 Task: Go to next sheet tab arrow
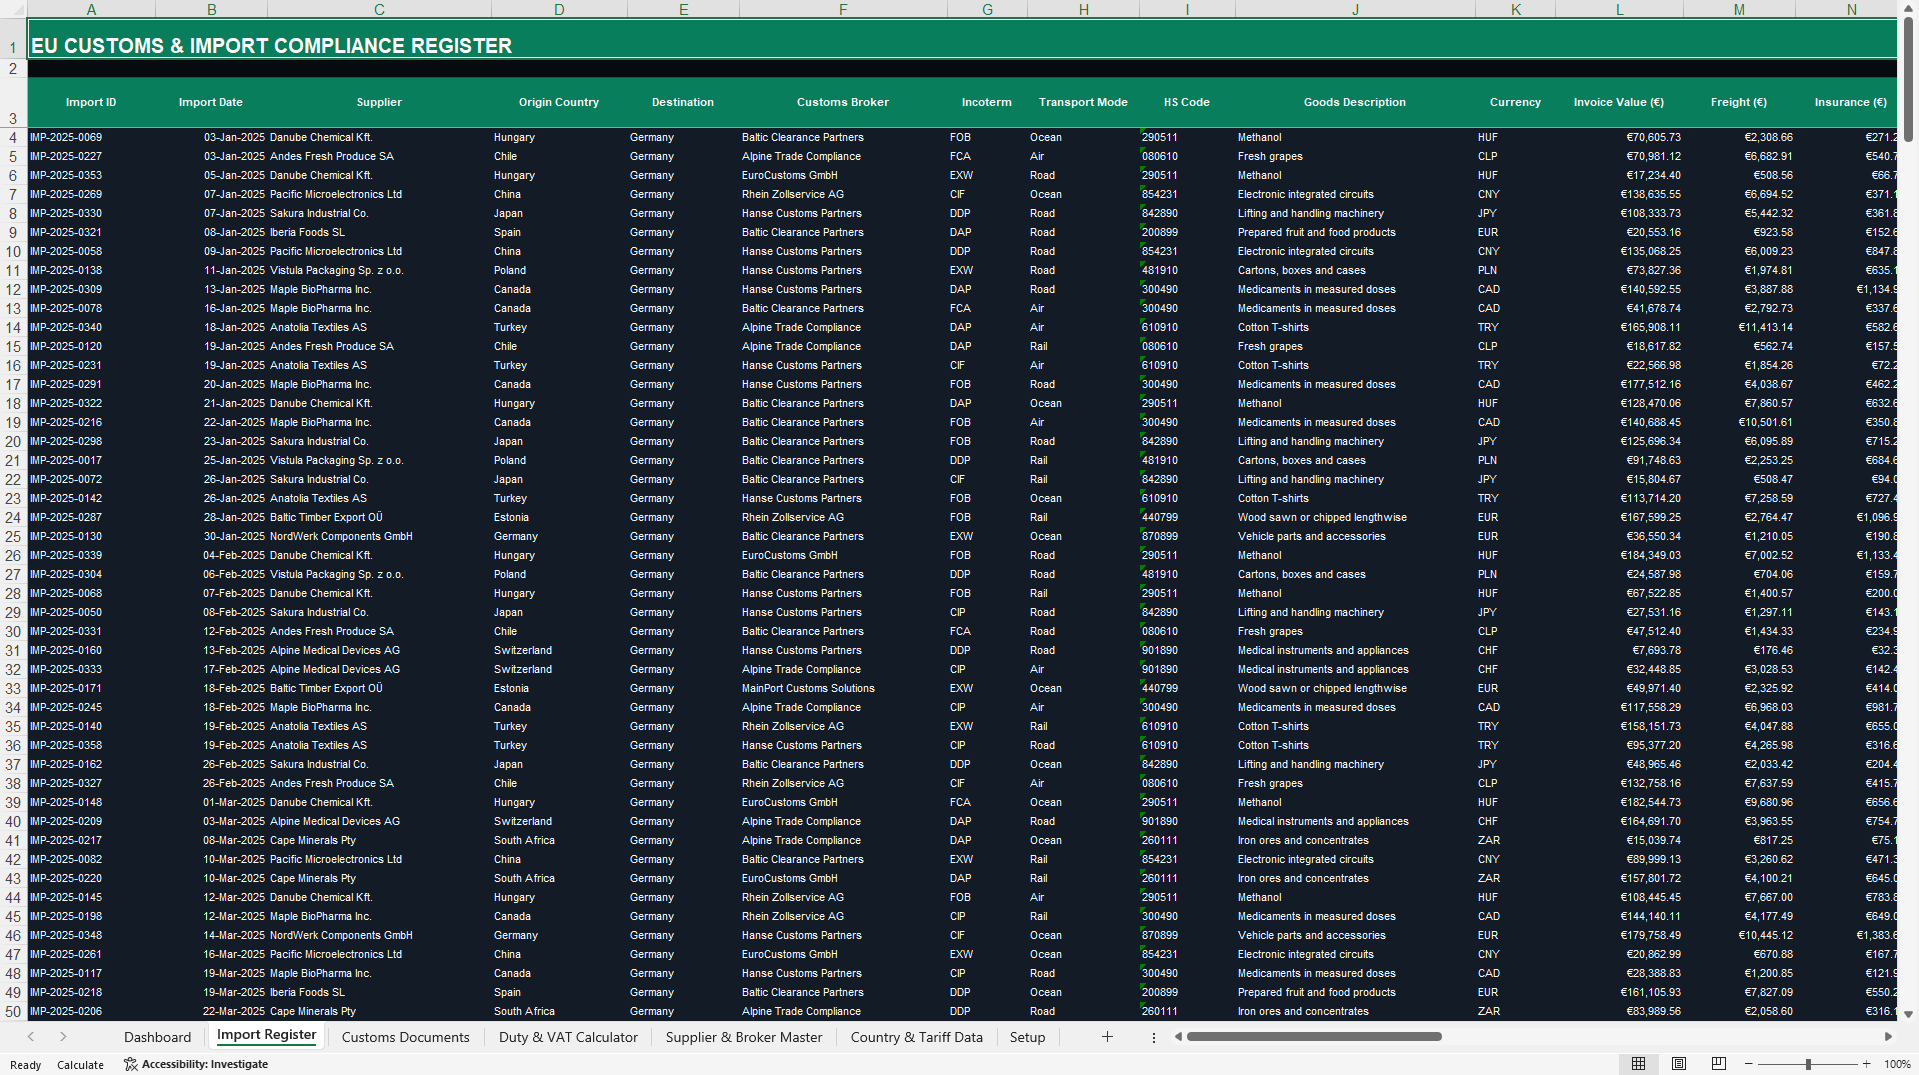tap(63, 1037)
